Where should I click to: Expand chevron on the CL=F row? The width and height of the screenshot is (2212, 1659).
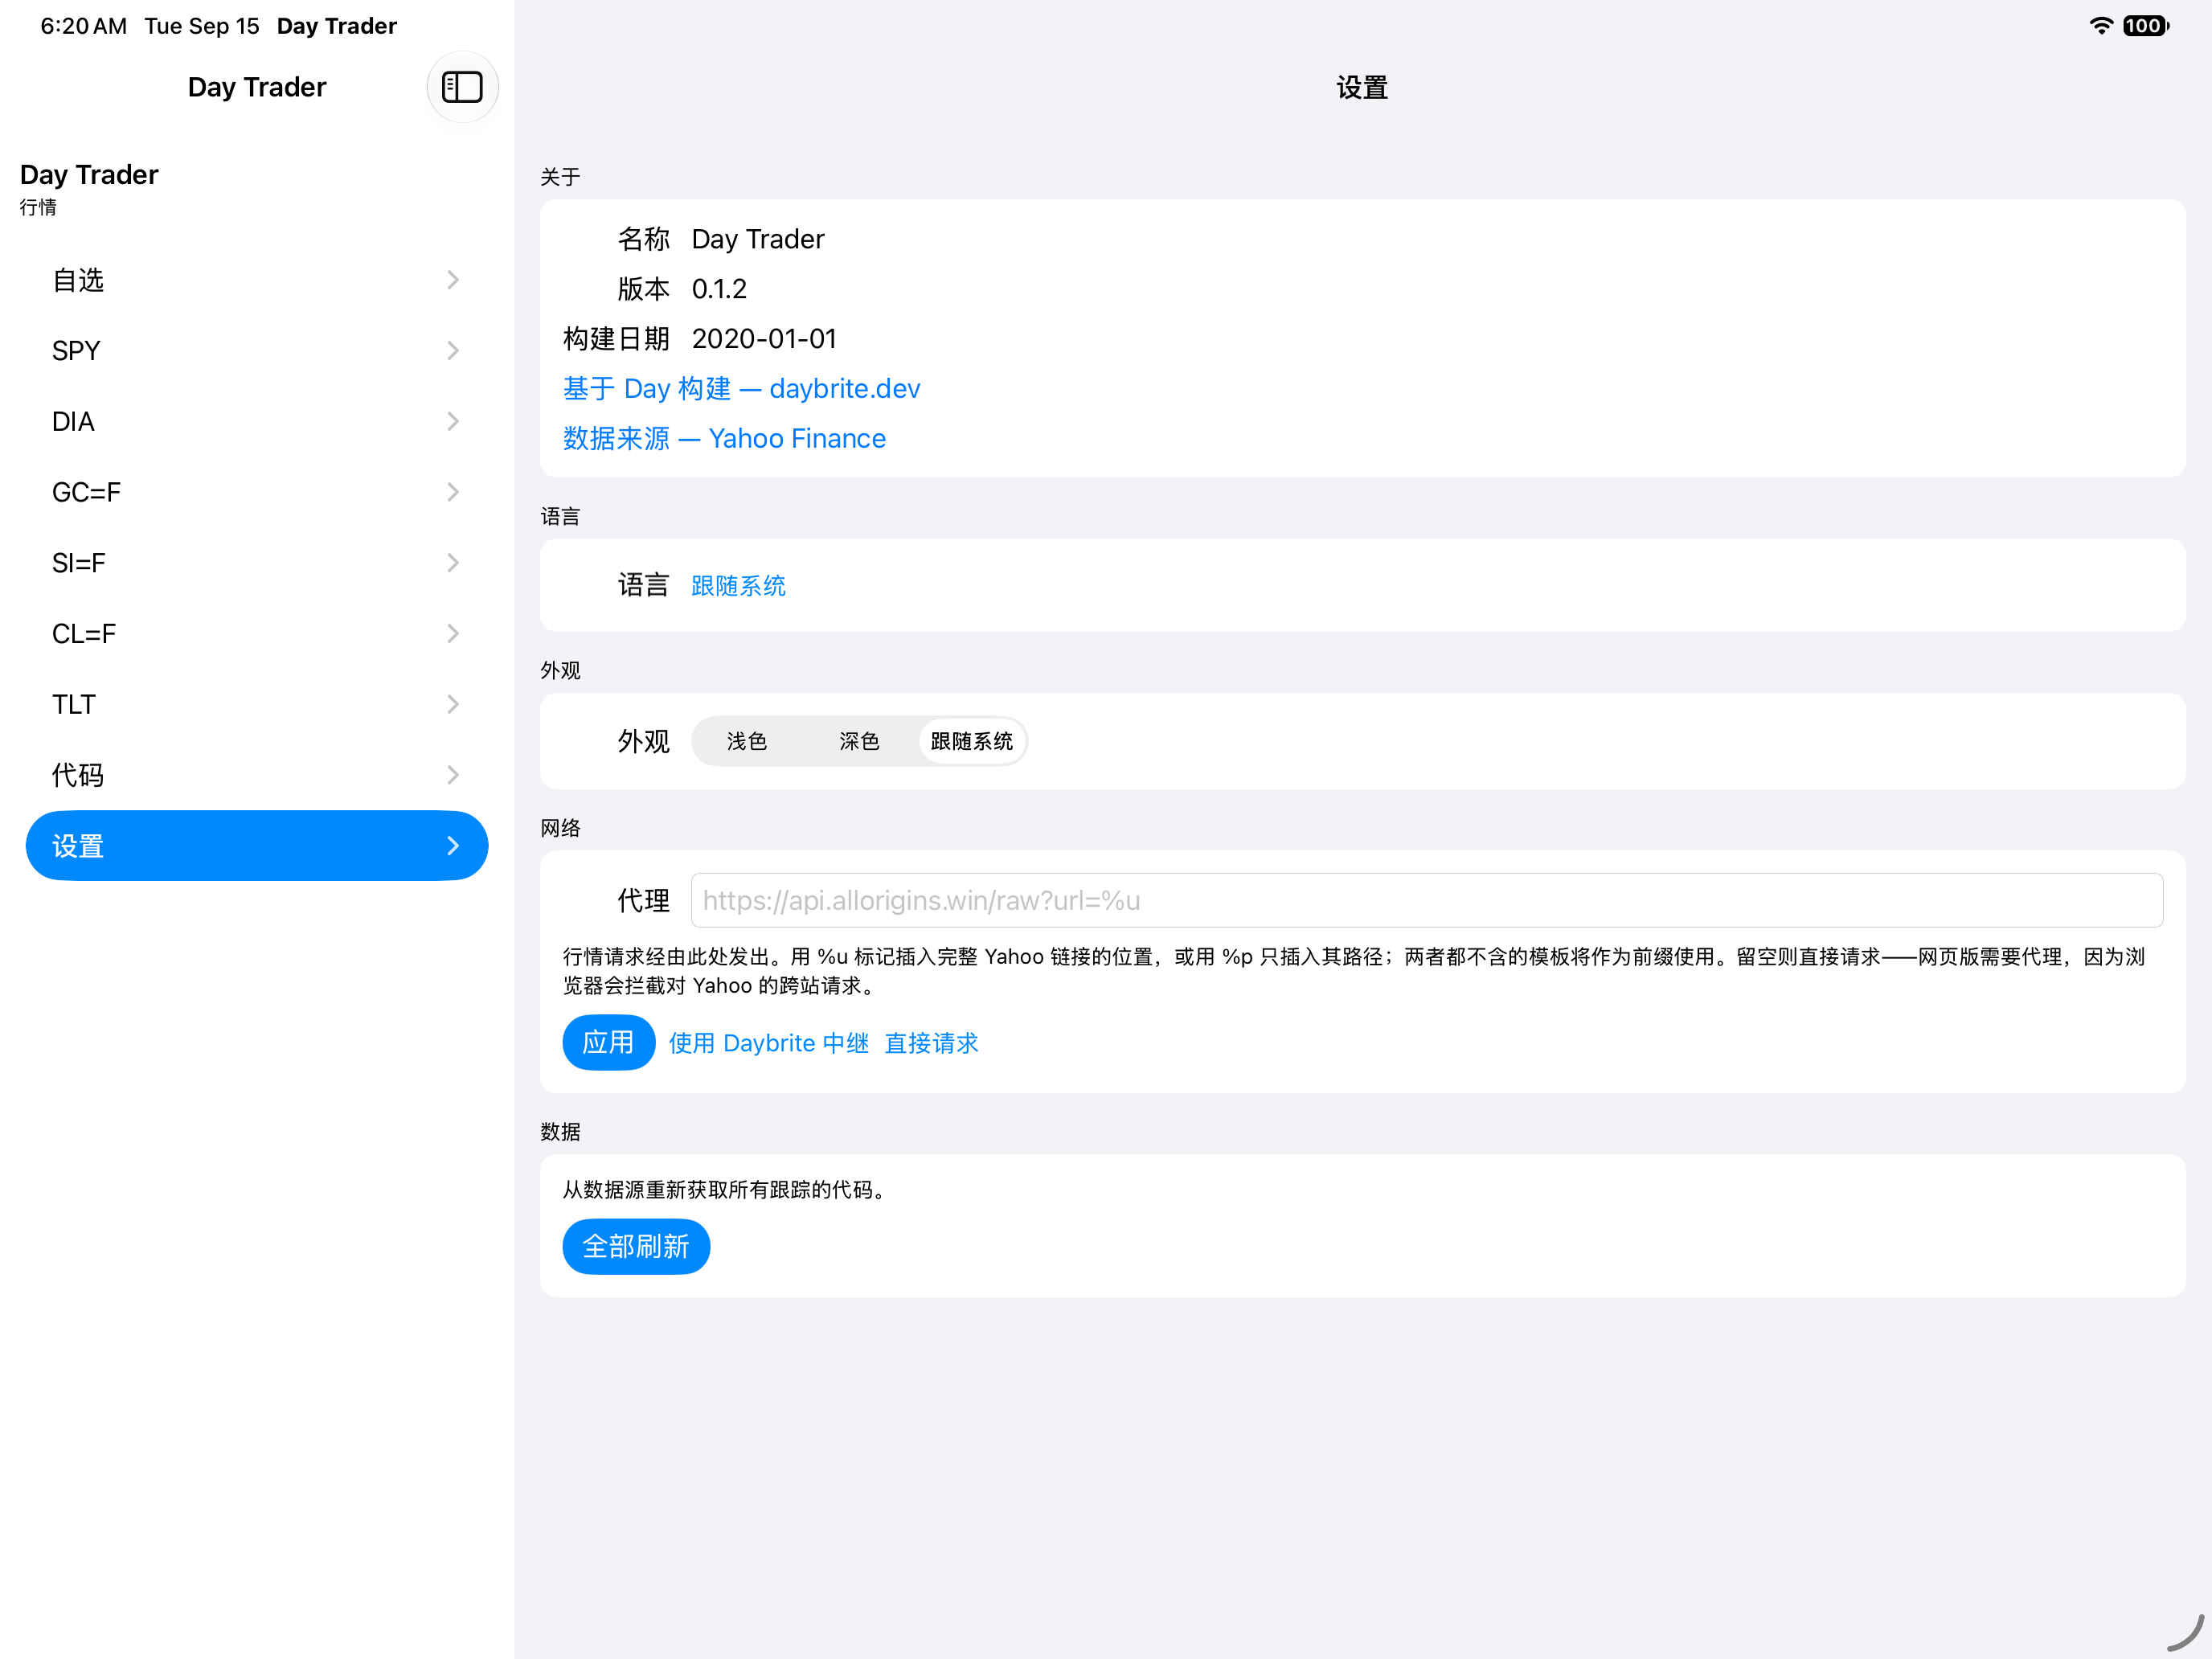[x=453, y=634]
